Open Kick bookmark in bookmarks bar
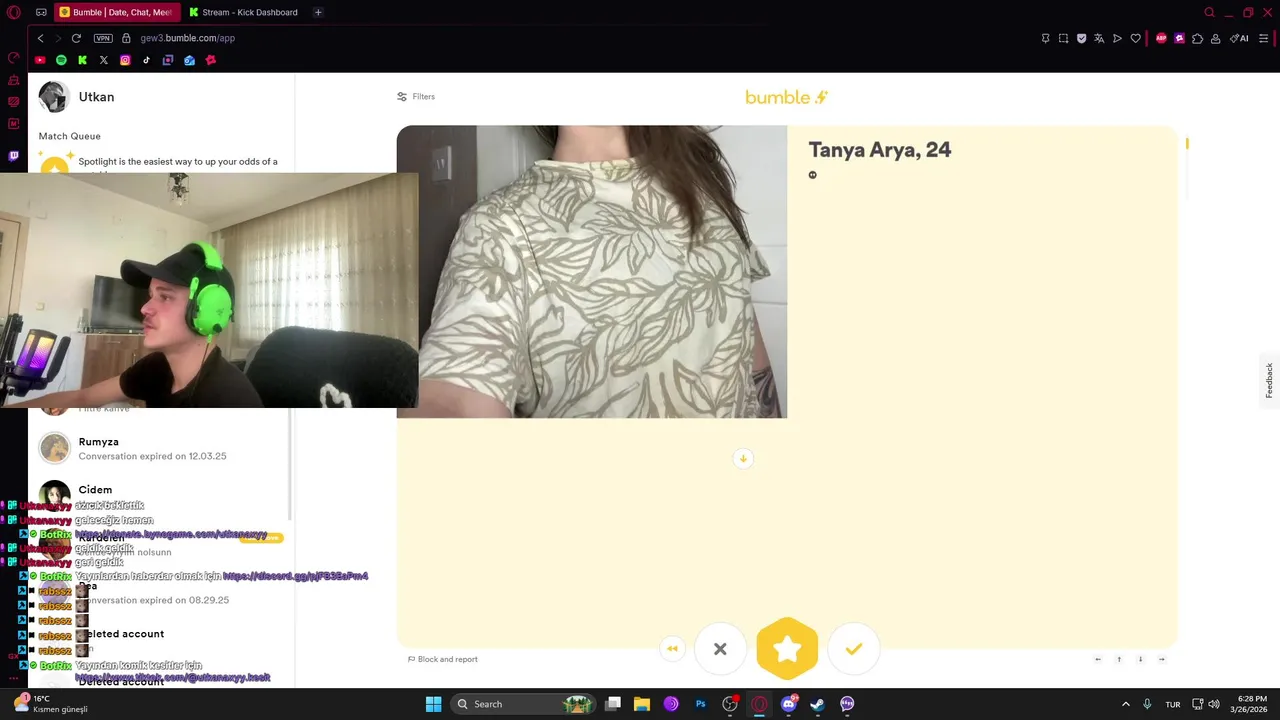The image size is (1280, 720). (x=82, y=60)
